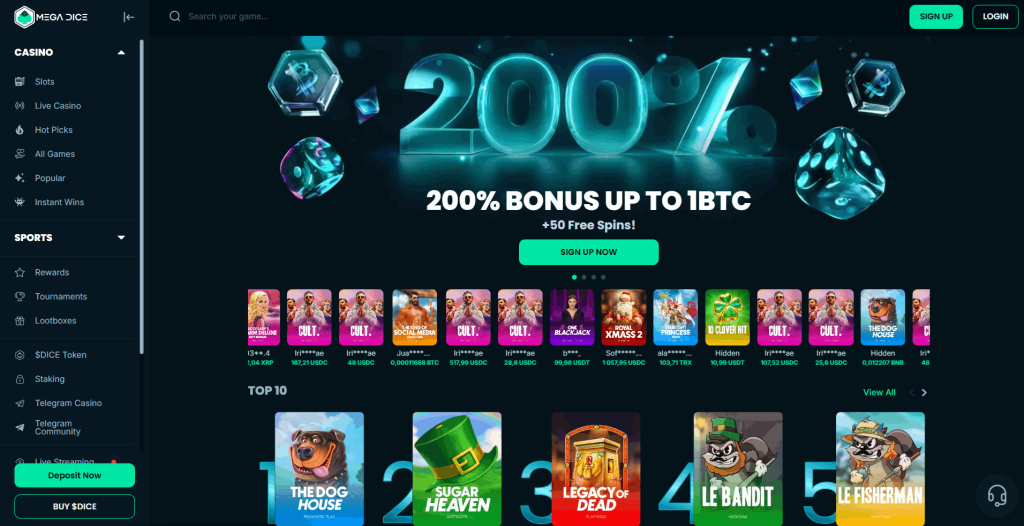Viewport: 1024px width, 526px height.
Task: Open Live Casino in the sidebar
Action: click(x=57, y=106)
